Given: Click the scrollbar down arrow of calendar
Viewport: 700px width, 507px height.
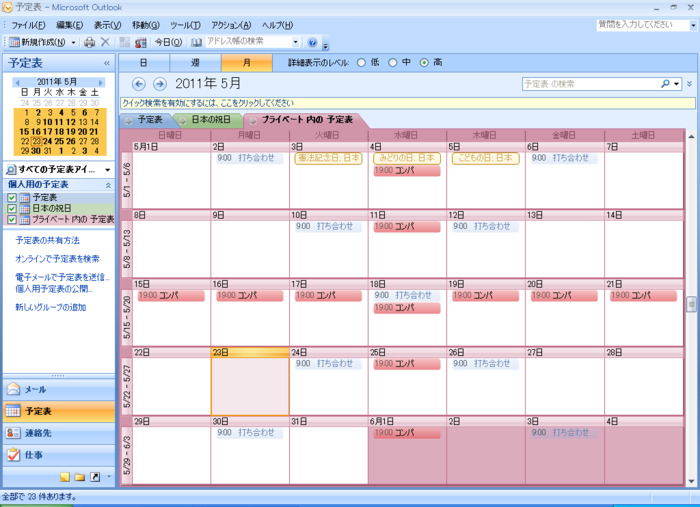Looking at the screenshot, I should tap(691, 481).
